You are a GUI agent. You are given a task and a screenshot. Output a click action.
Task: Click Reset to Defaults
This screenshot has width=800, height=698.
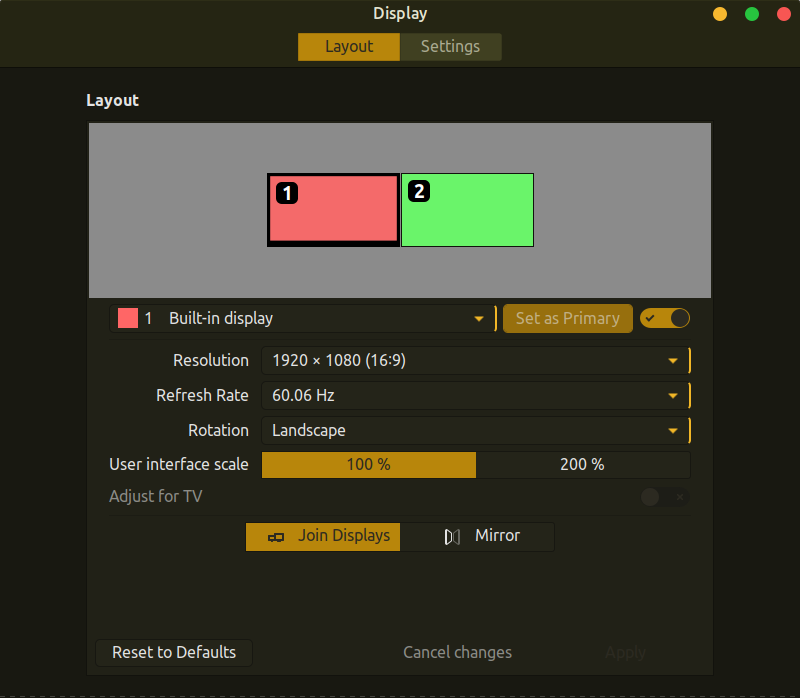tap(174, 653)
